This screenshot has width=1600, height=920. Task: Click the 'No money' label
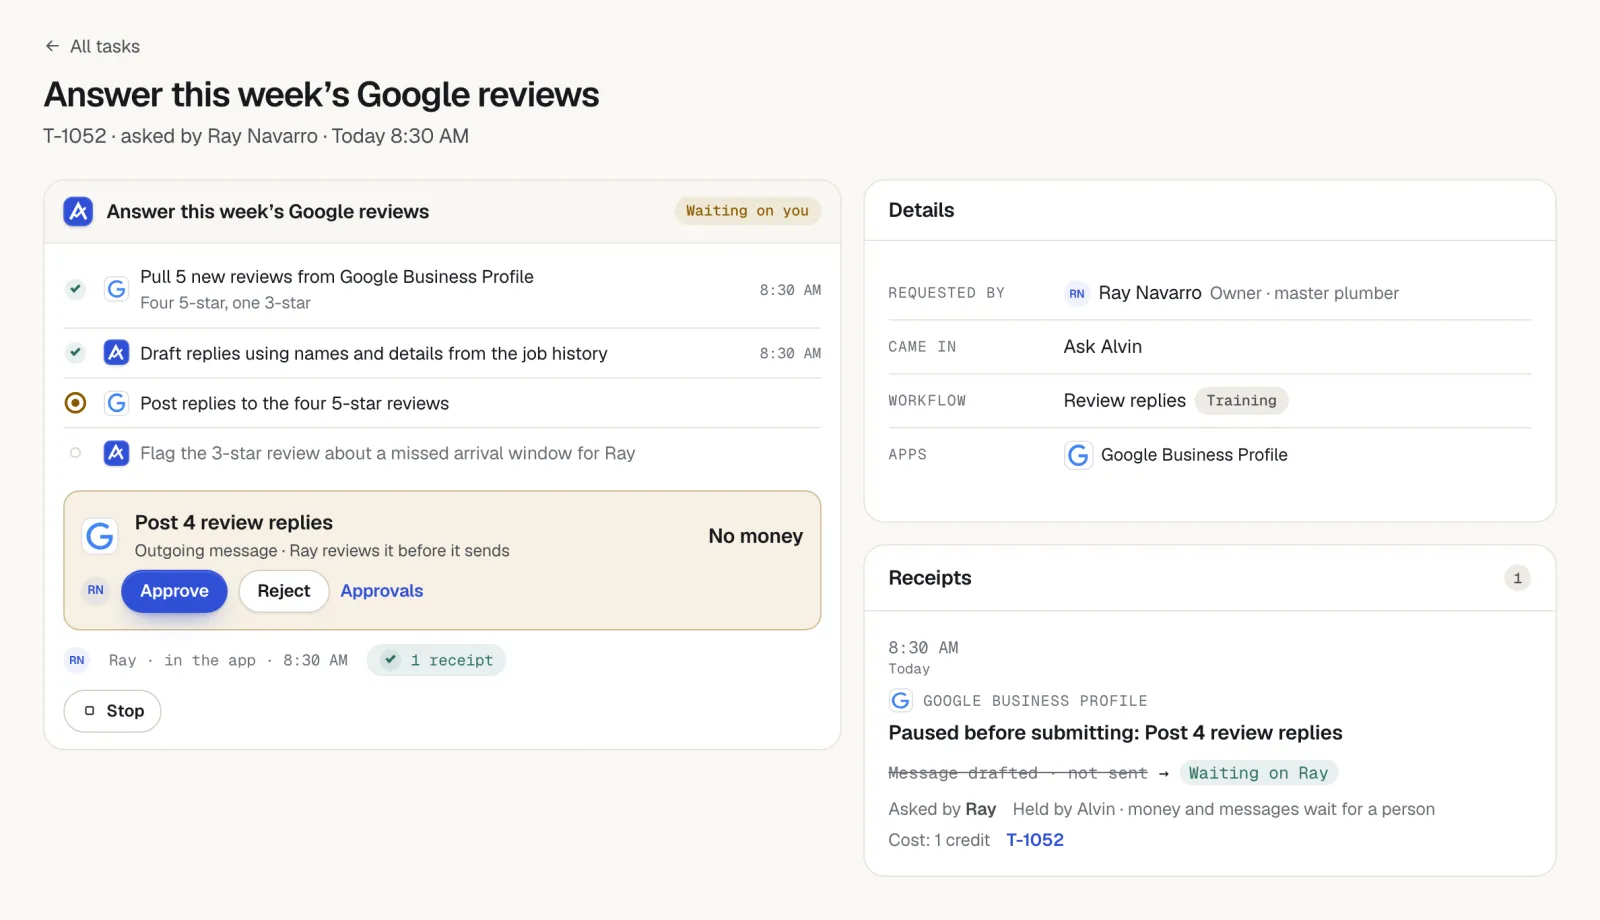(x=755, y=536)
